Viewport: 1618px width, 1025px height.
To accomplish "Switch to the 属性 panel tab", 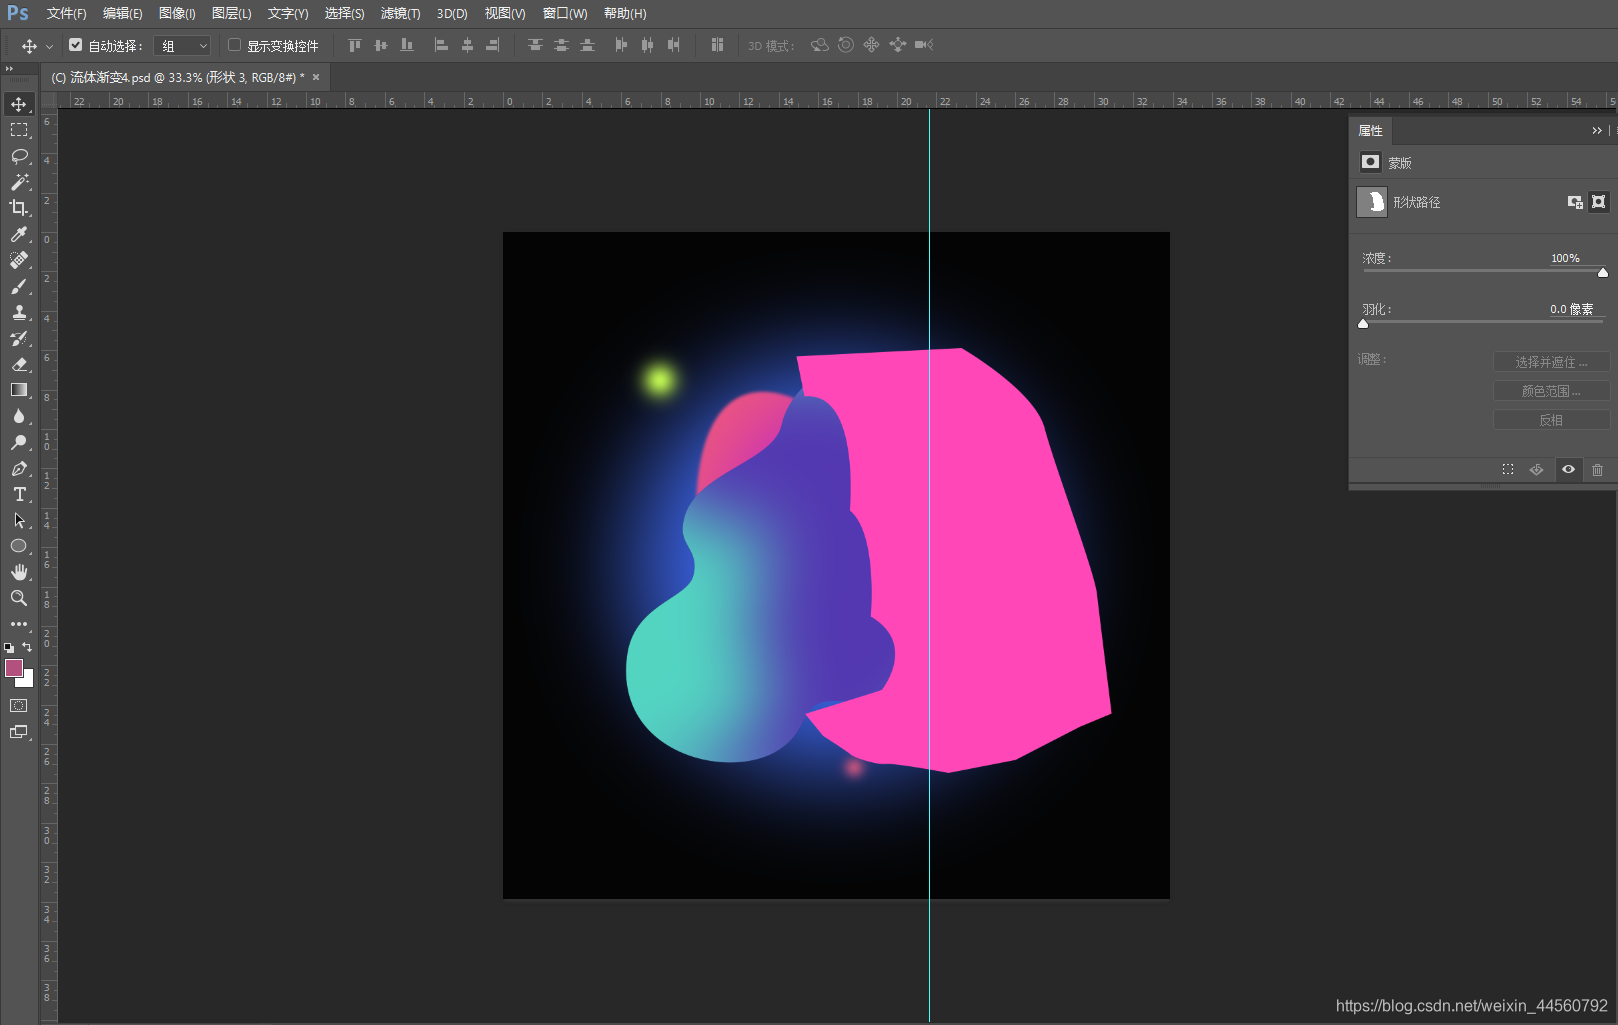I will click(1370, 131).
